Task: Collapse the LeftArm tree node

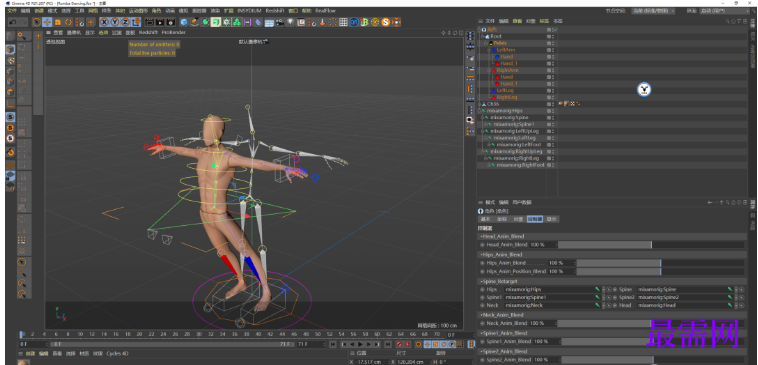Action: (x=488, y=50)
